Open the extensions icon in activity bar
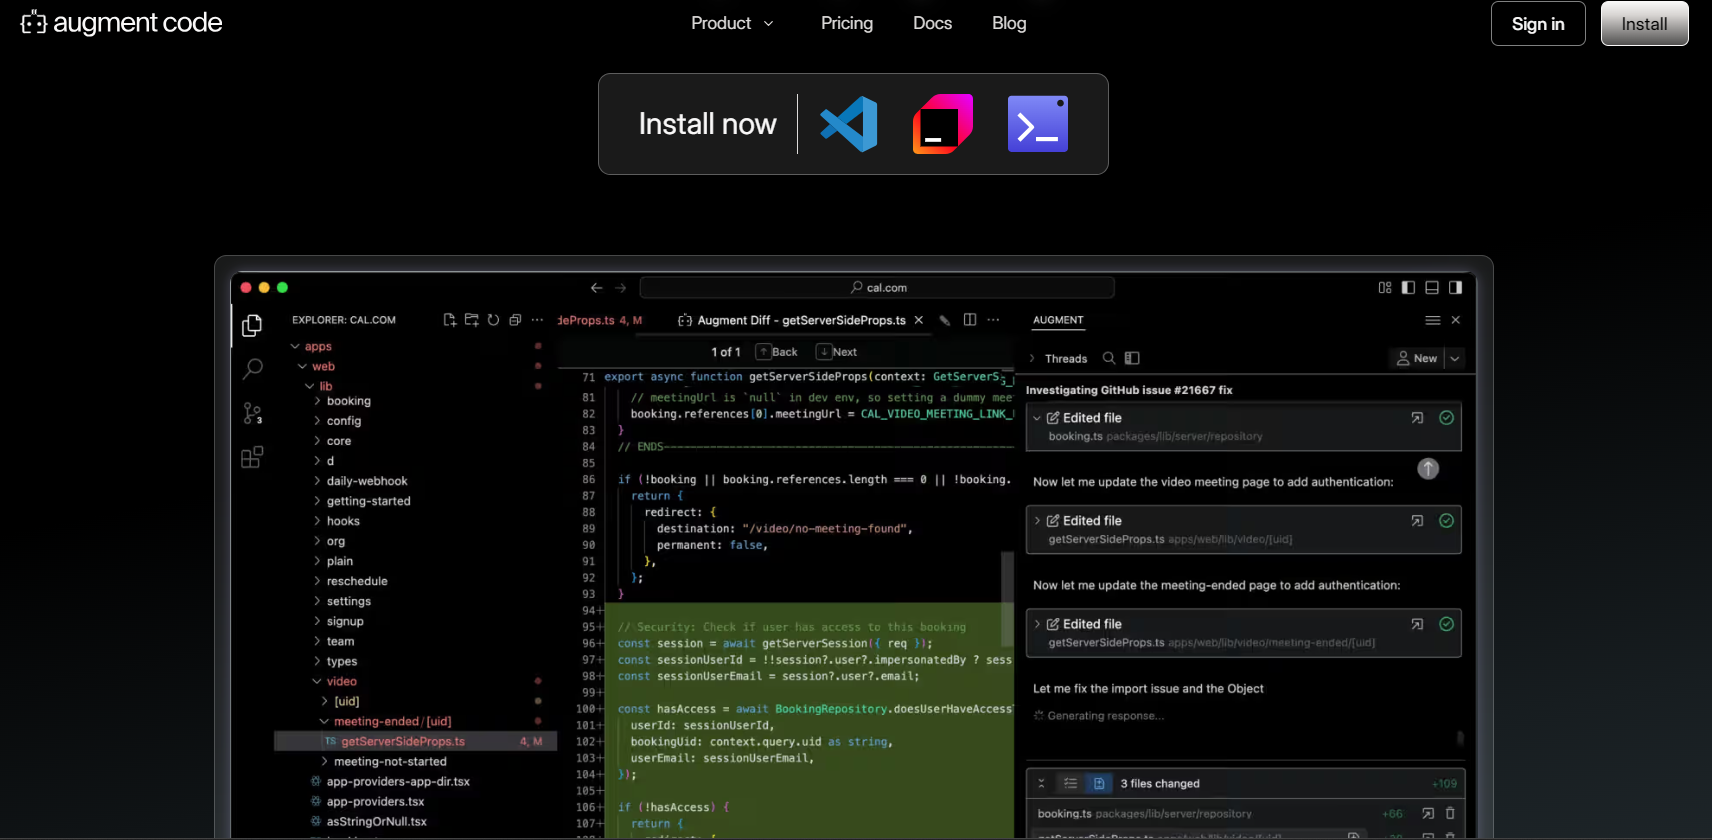Image resolution: width=1712 pixels, height=840 pixels. (x=252, y=457)
